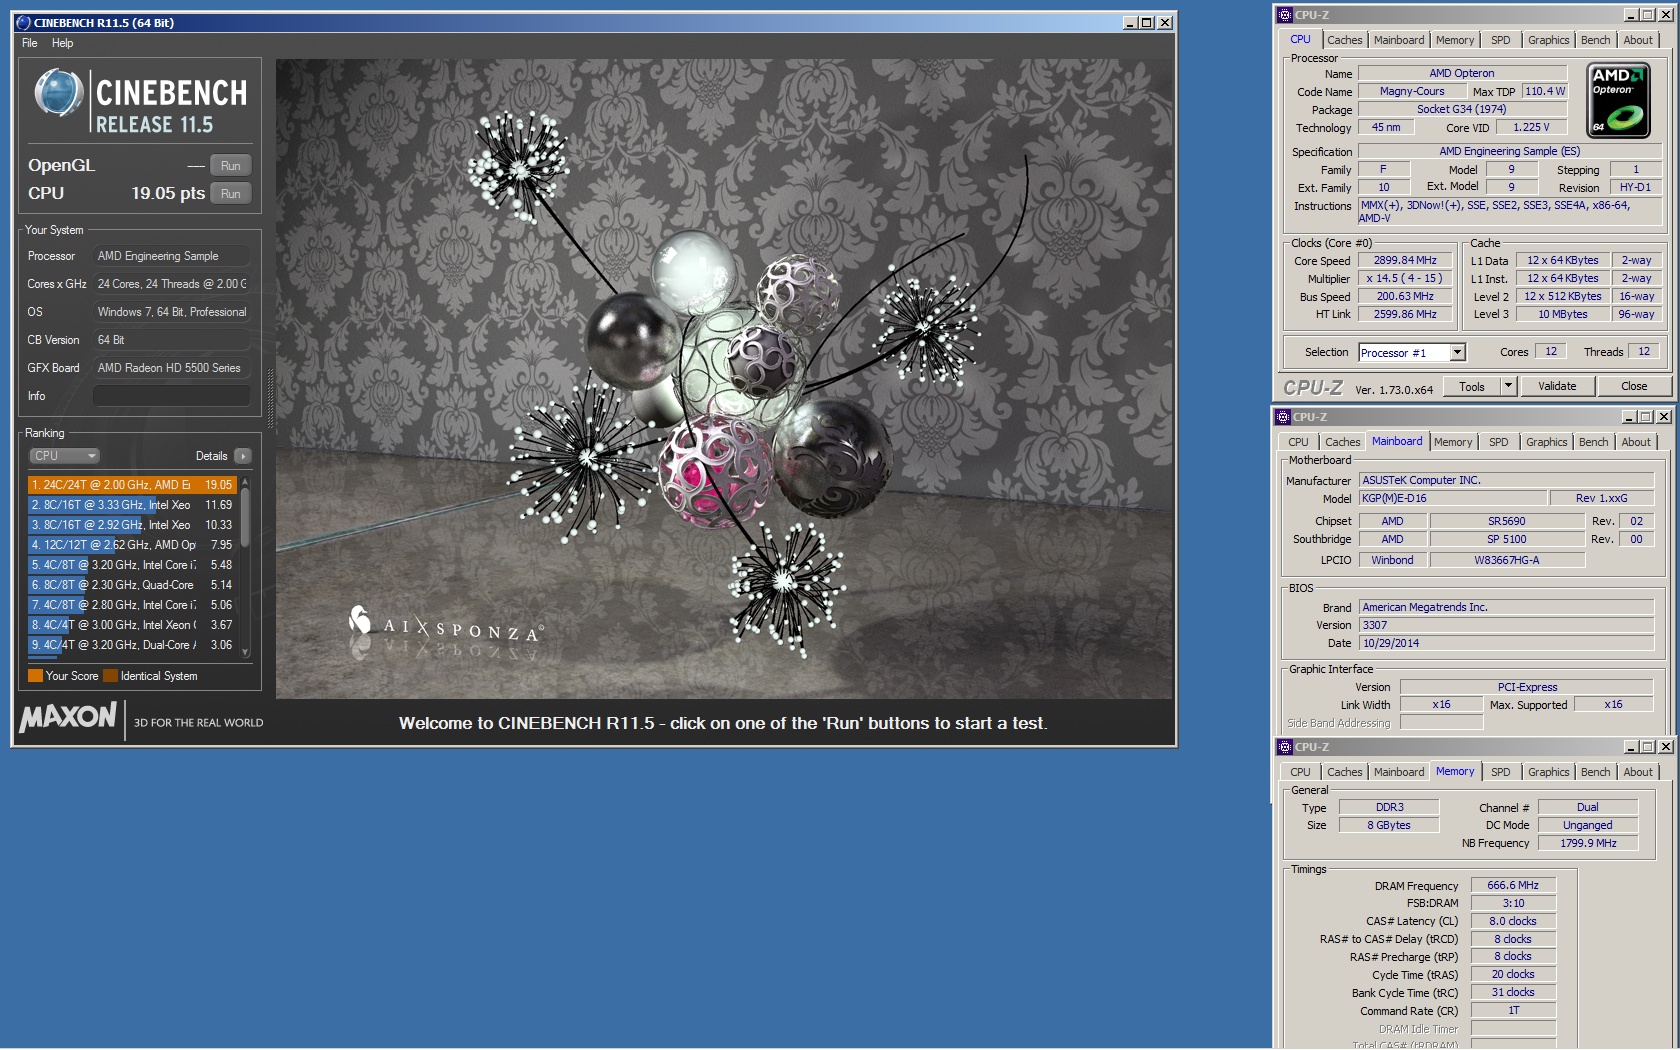
Task: Click the AMD Opteron processor logo
Action: 1618,100
